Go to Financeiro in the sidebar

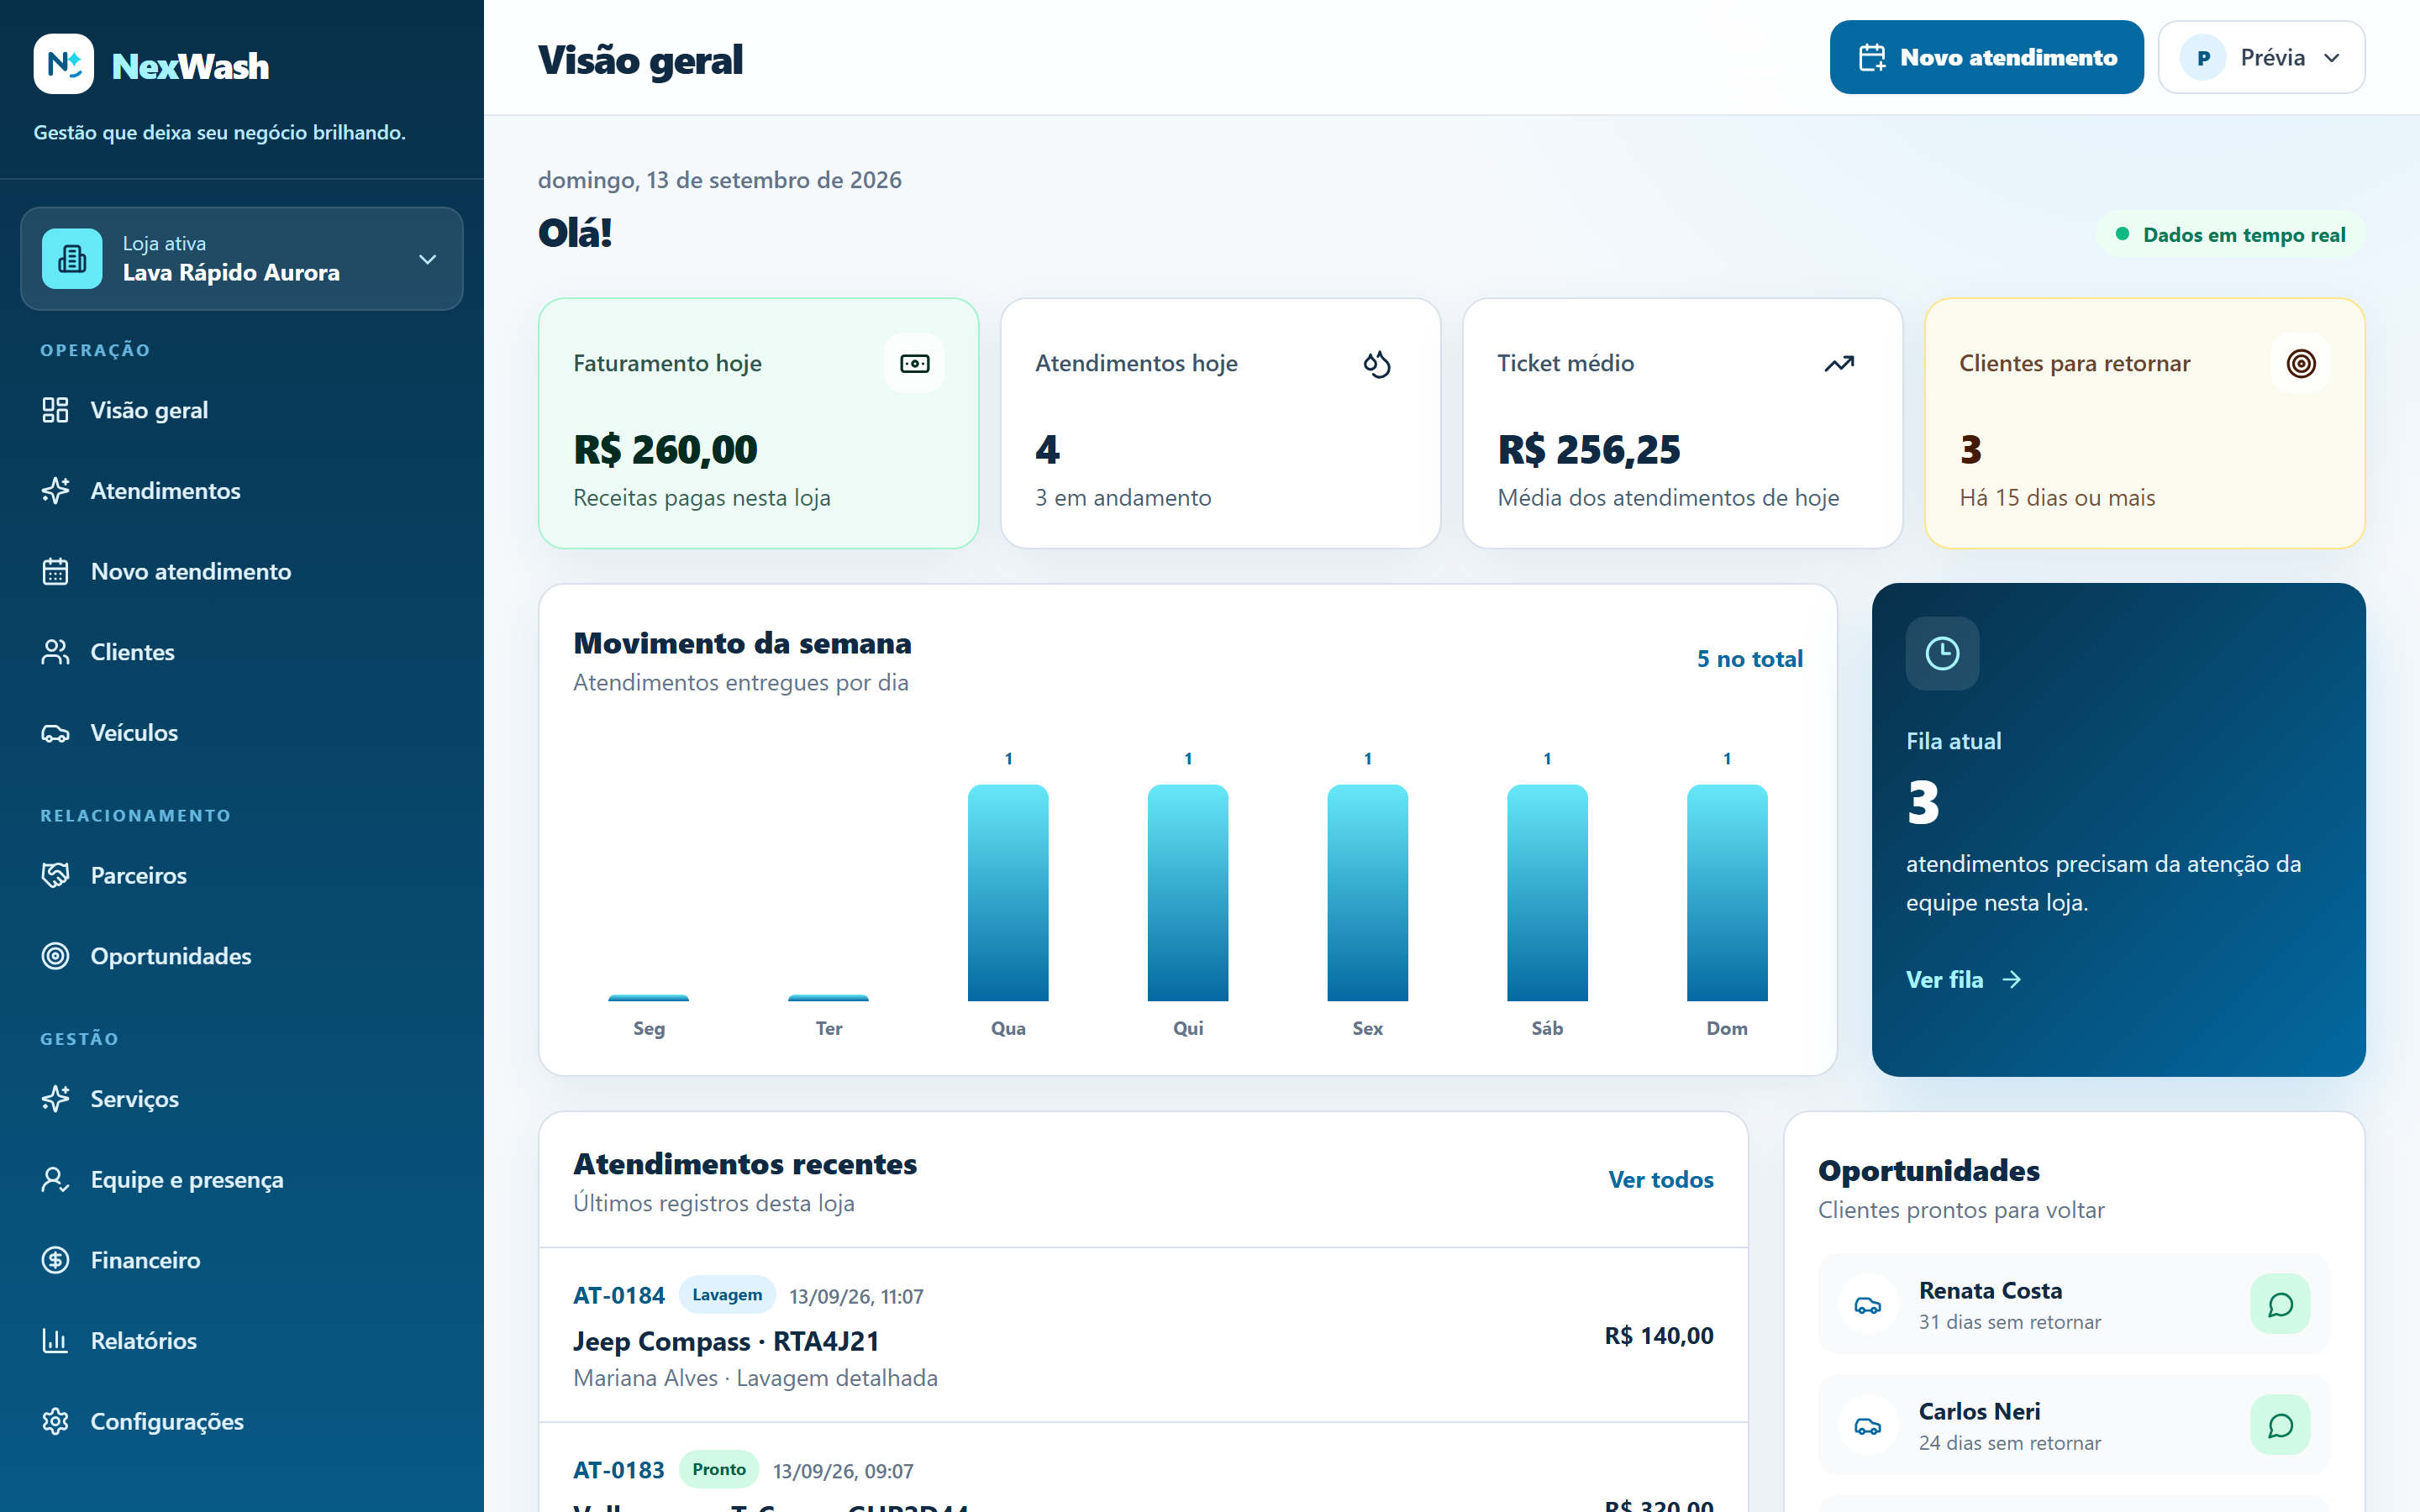pos(242,1260)
